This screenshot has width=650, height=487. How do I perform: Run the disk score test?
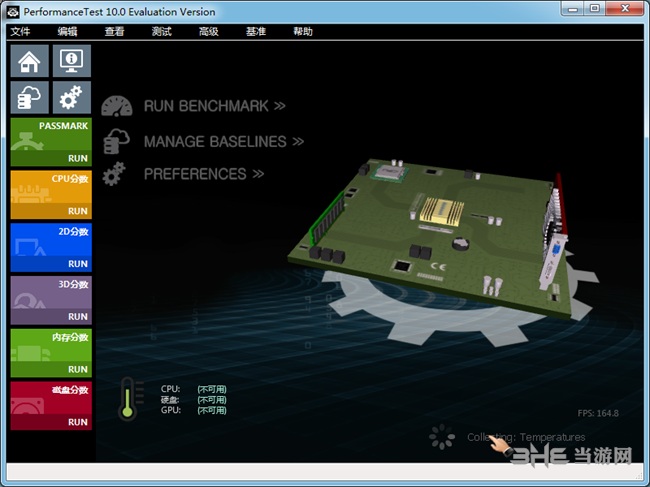pos(78,422)
